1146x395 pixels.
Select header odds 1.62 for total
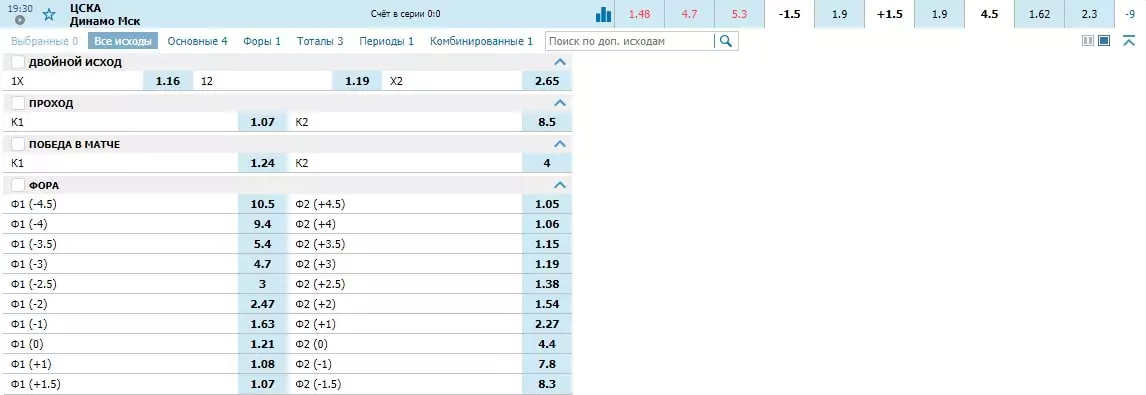click(1039, 14)
